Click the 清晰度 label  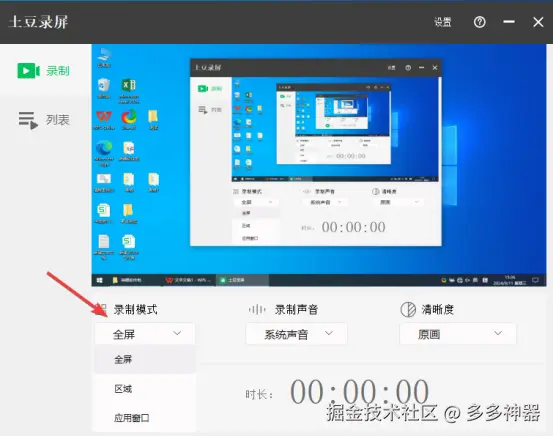(437, 309)
